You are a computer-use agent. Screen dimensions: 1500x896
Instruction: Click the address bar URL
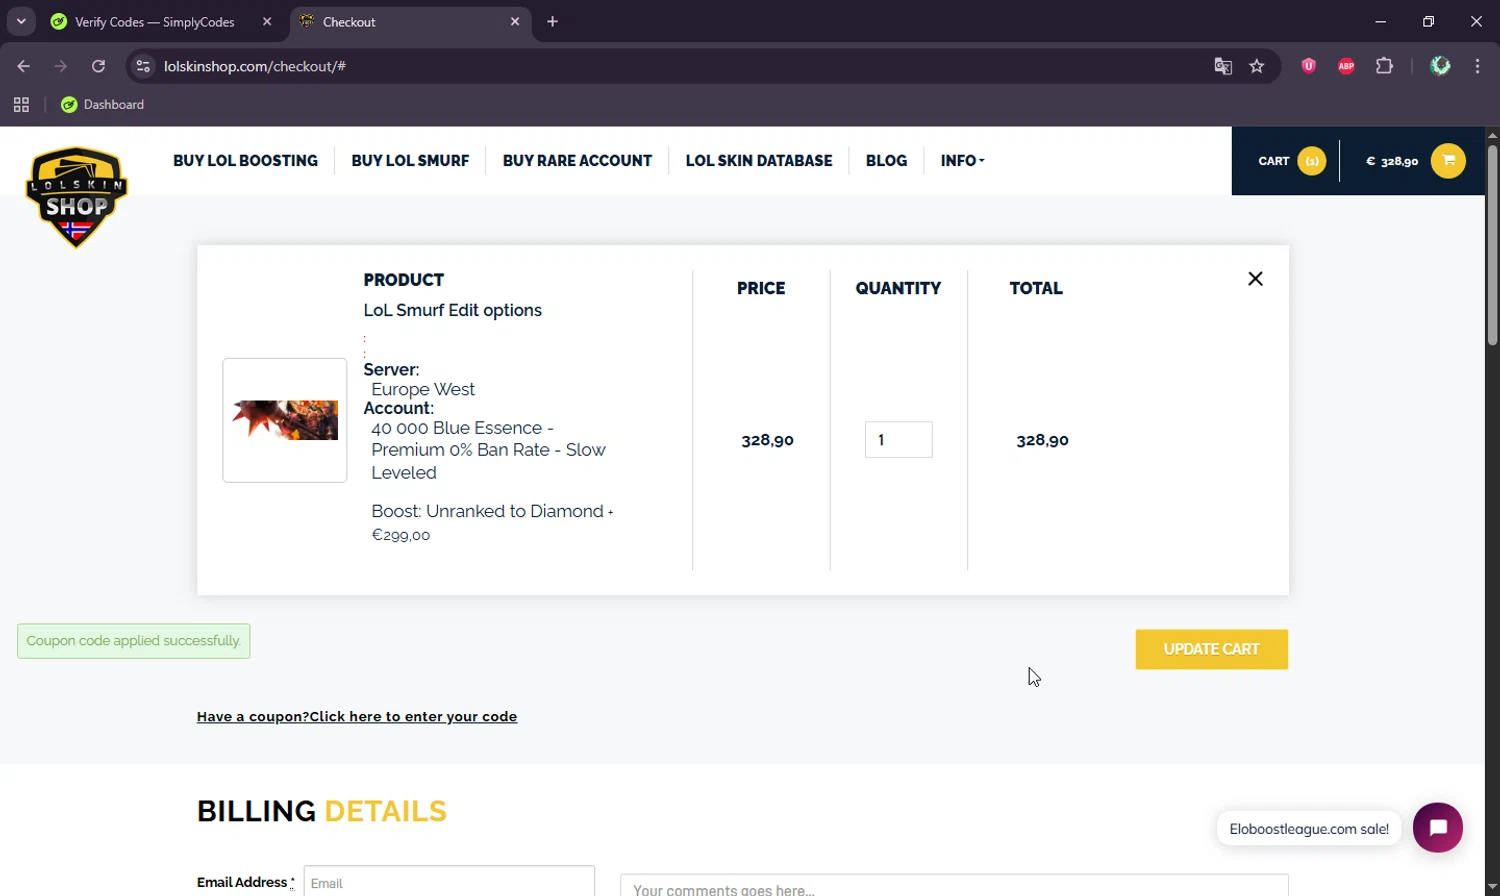pyautogui.click(x=255, y=66)
